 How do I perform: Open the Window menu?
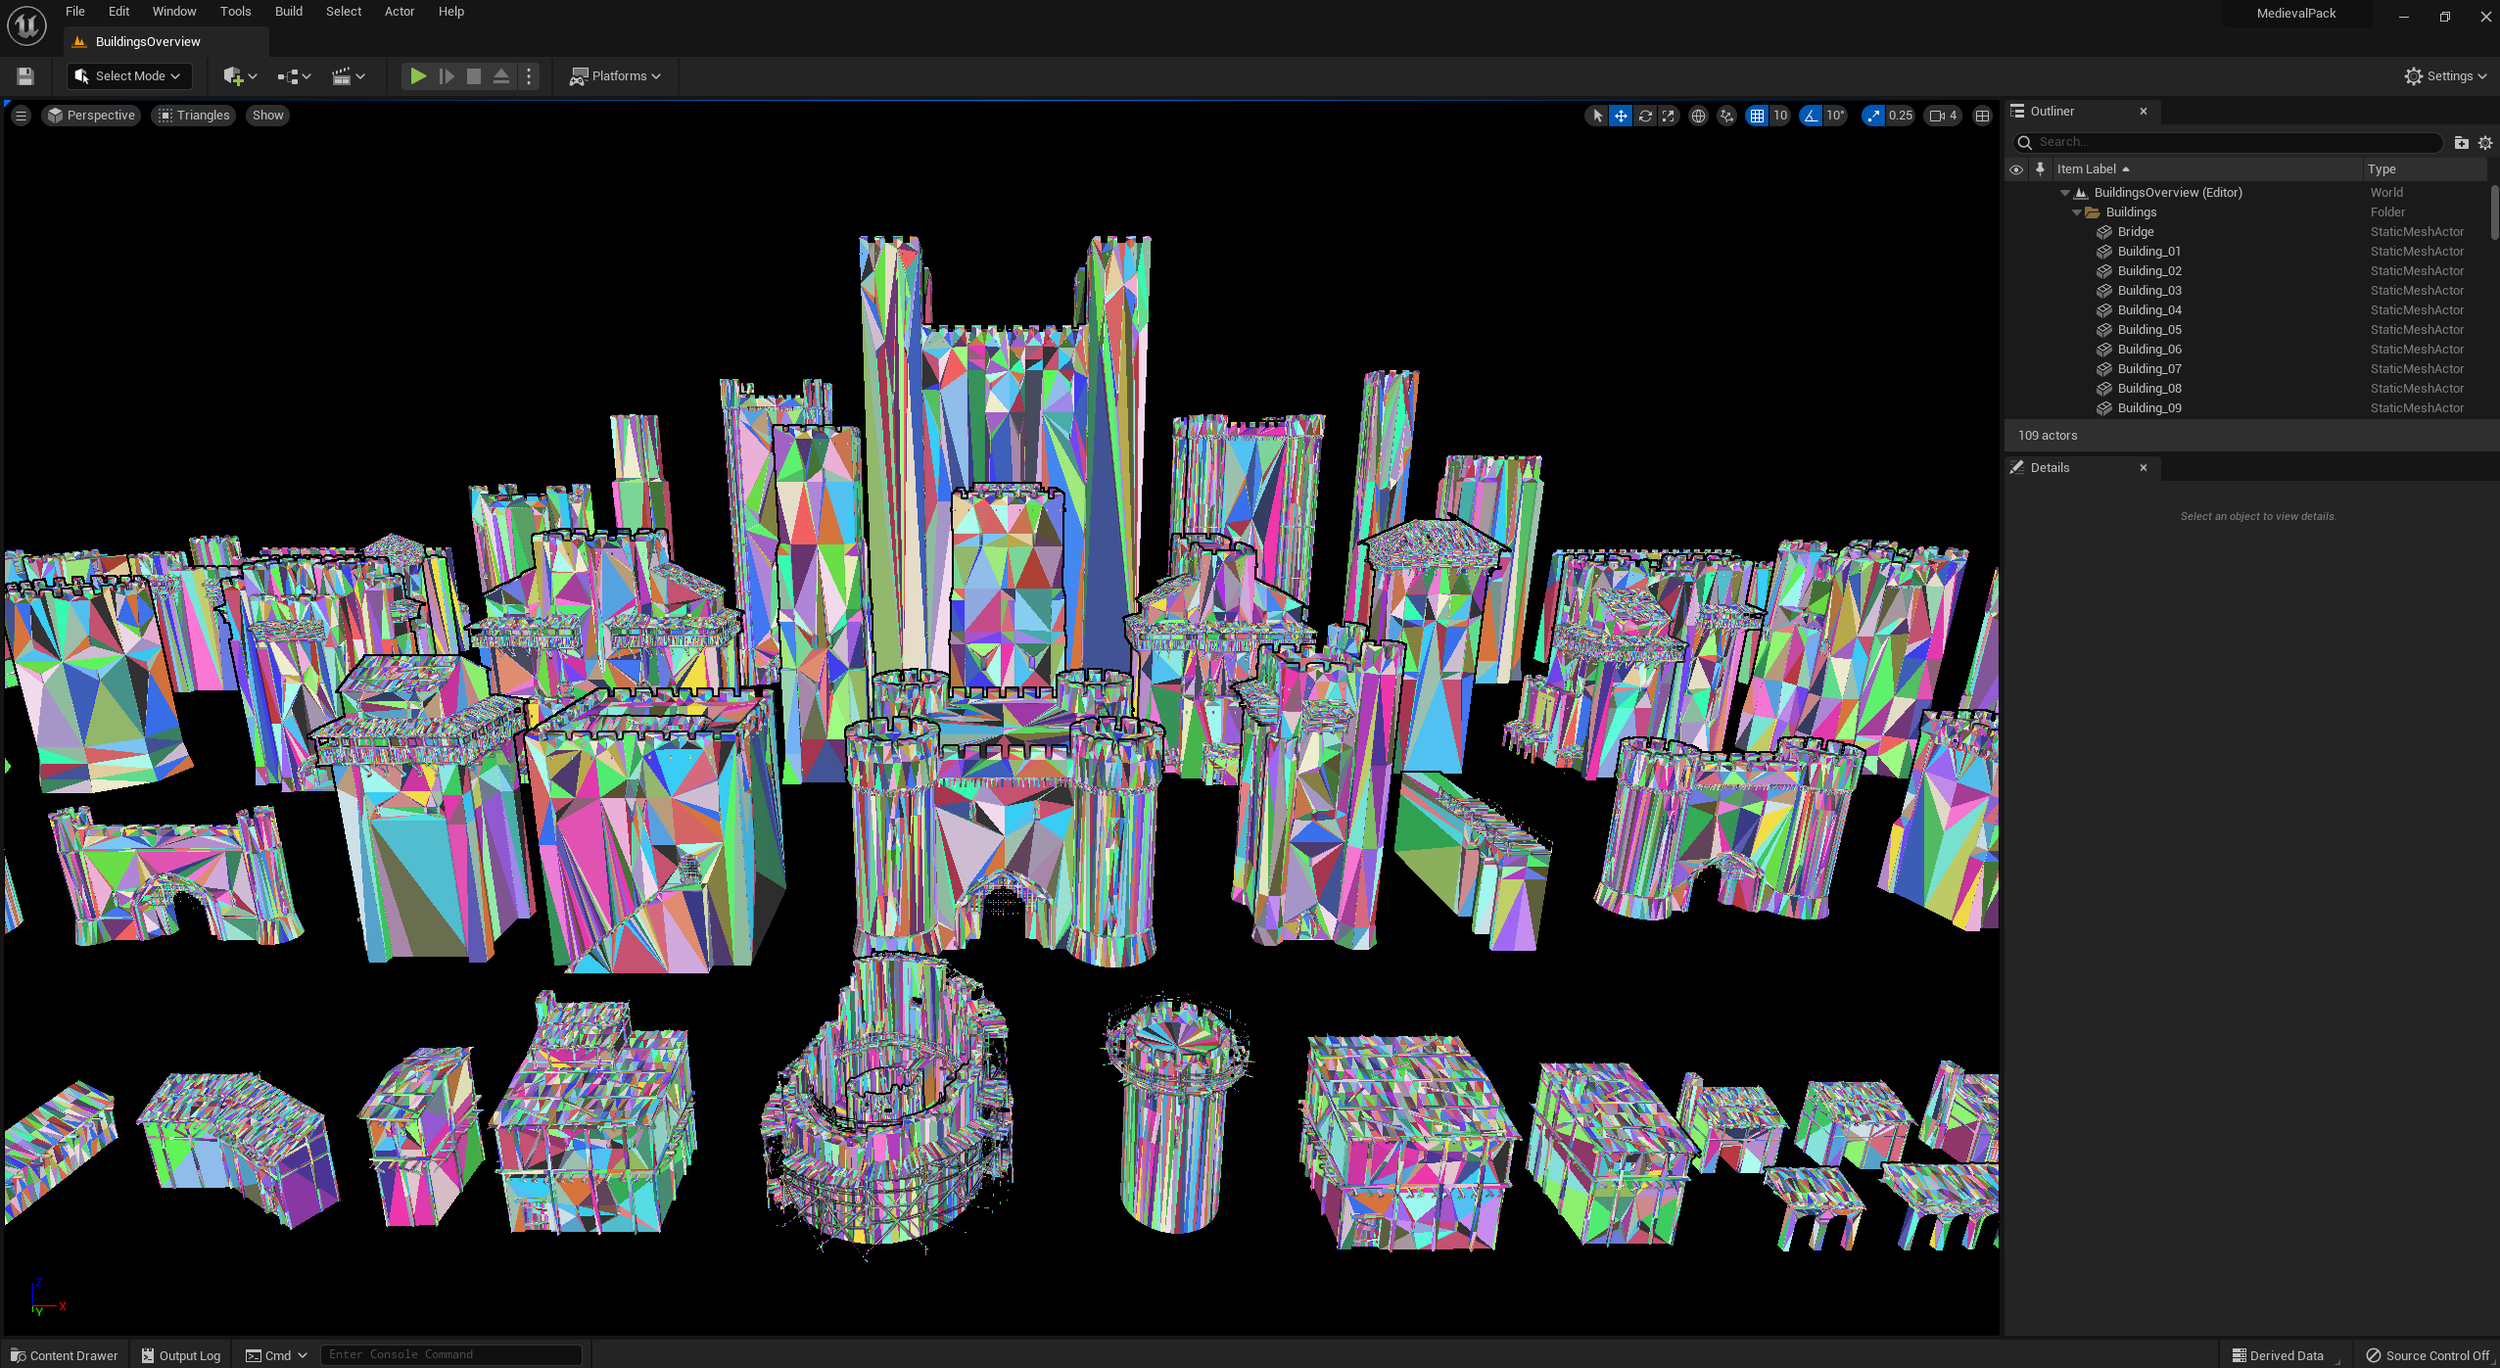[x=174, y=12]
